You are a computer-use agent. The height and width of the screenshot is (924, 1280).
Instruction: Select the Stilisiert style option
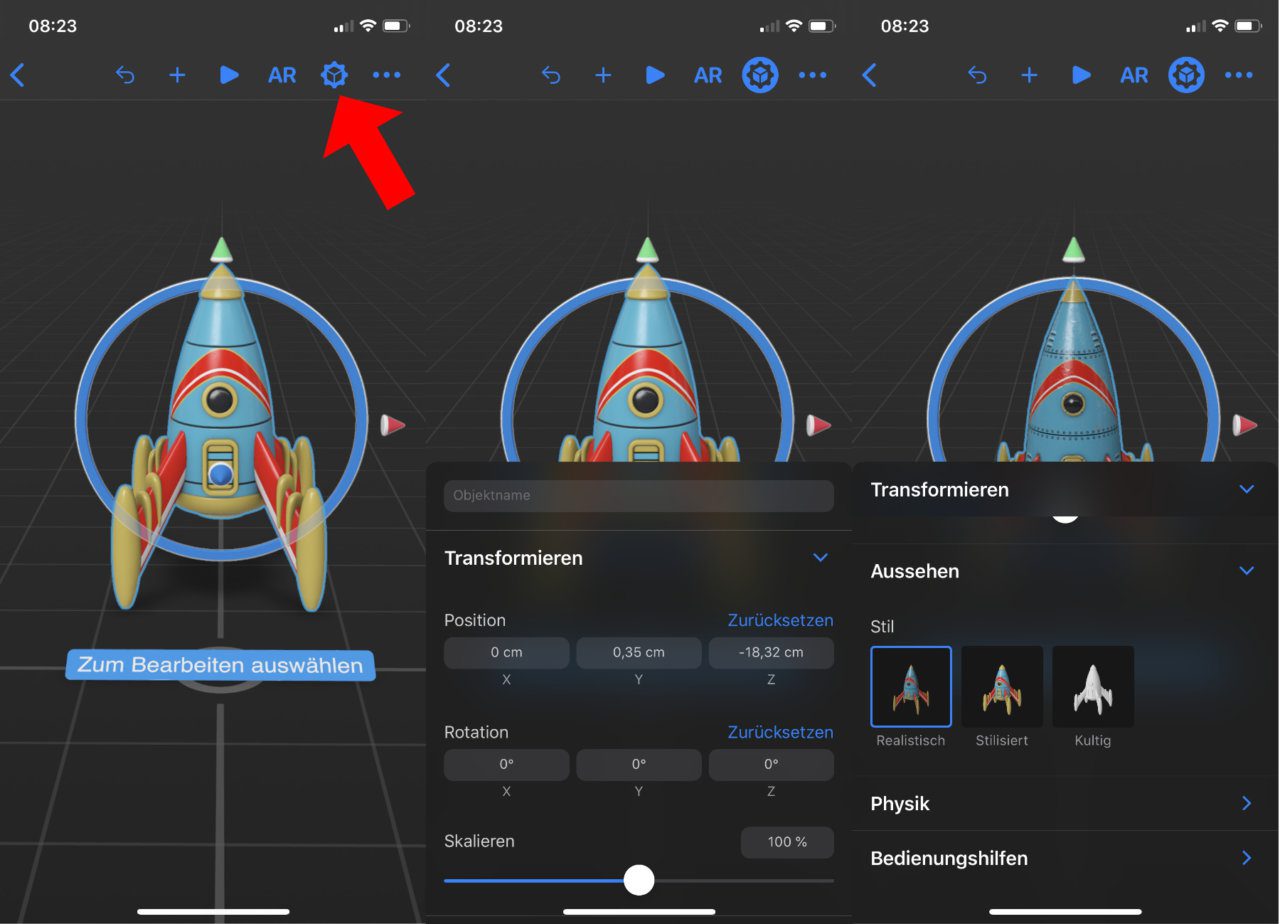point(1002,686)
